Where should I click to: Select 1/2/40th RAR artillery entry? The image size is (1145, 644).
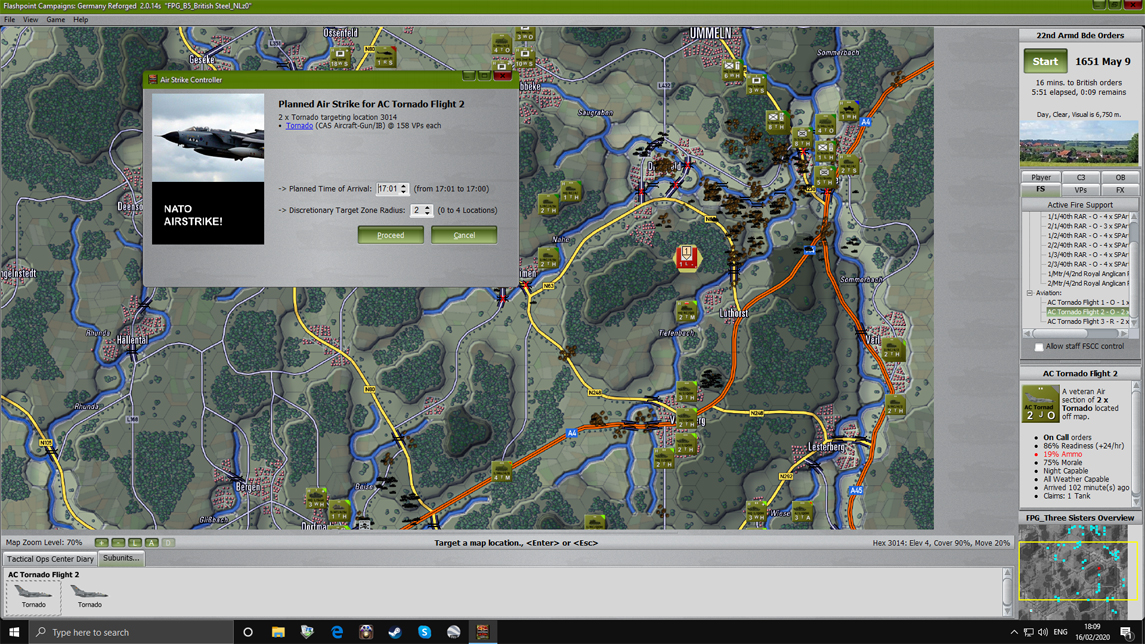pyautogui.click(x=1087, y=236)
